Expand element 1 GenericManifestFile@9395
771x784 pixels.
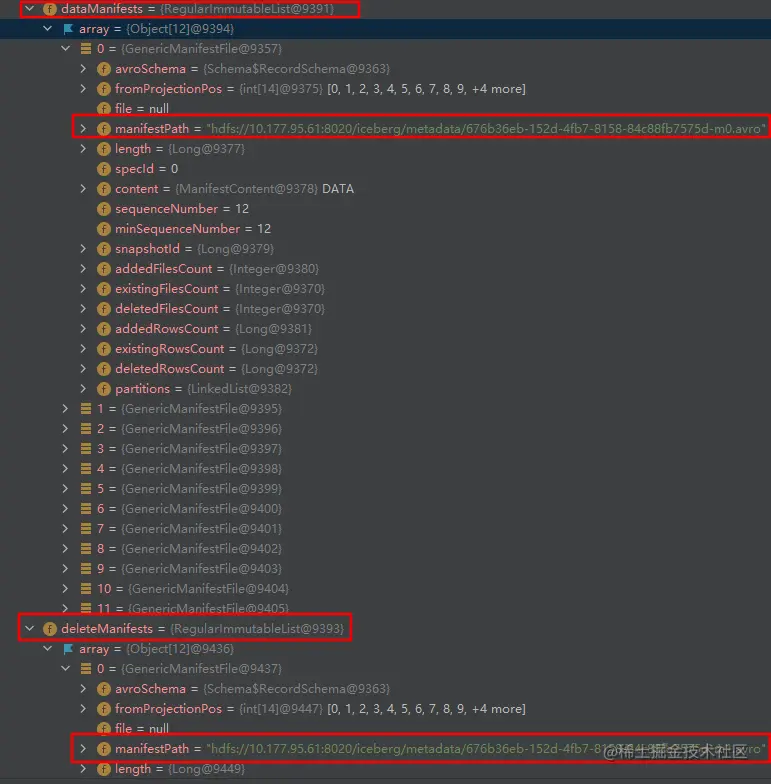pyautogui.click(x=65, y=408)
